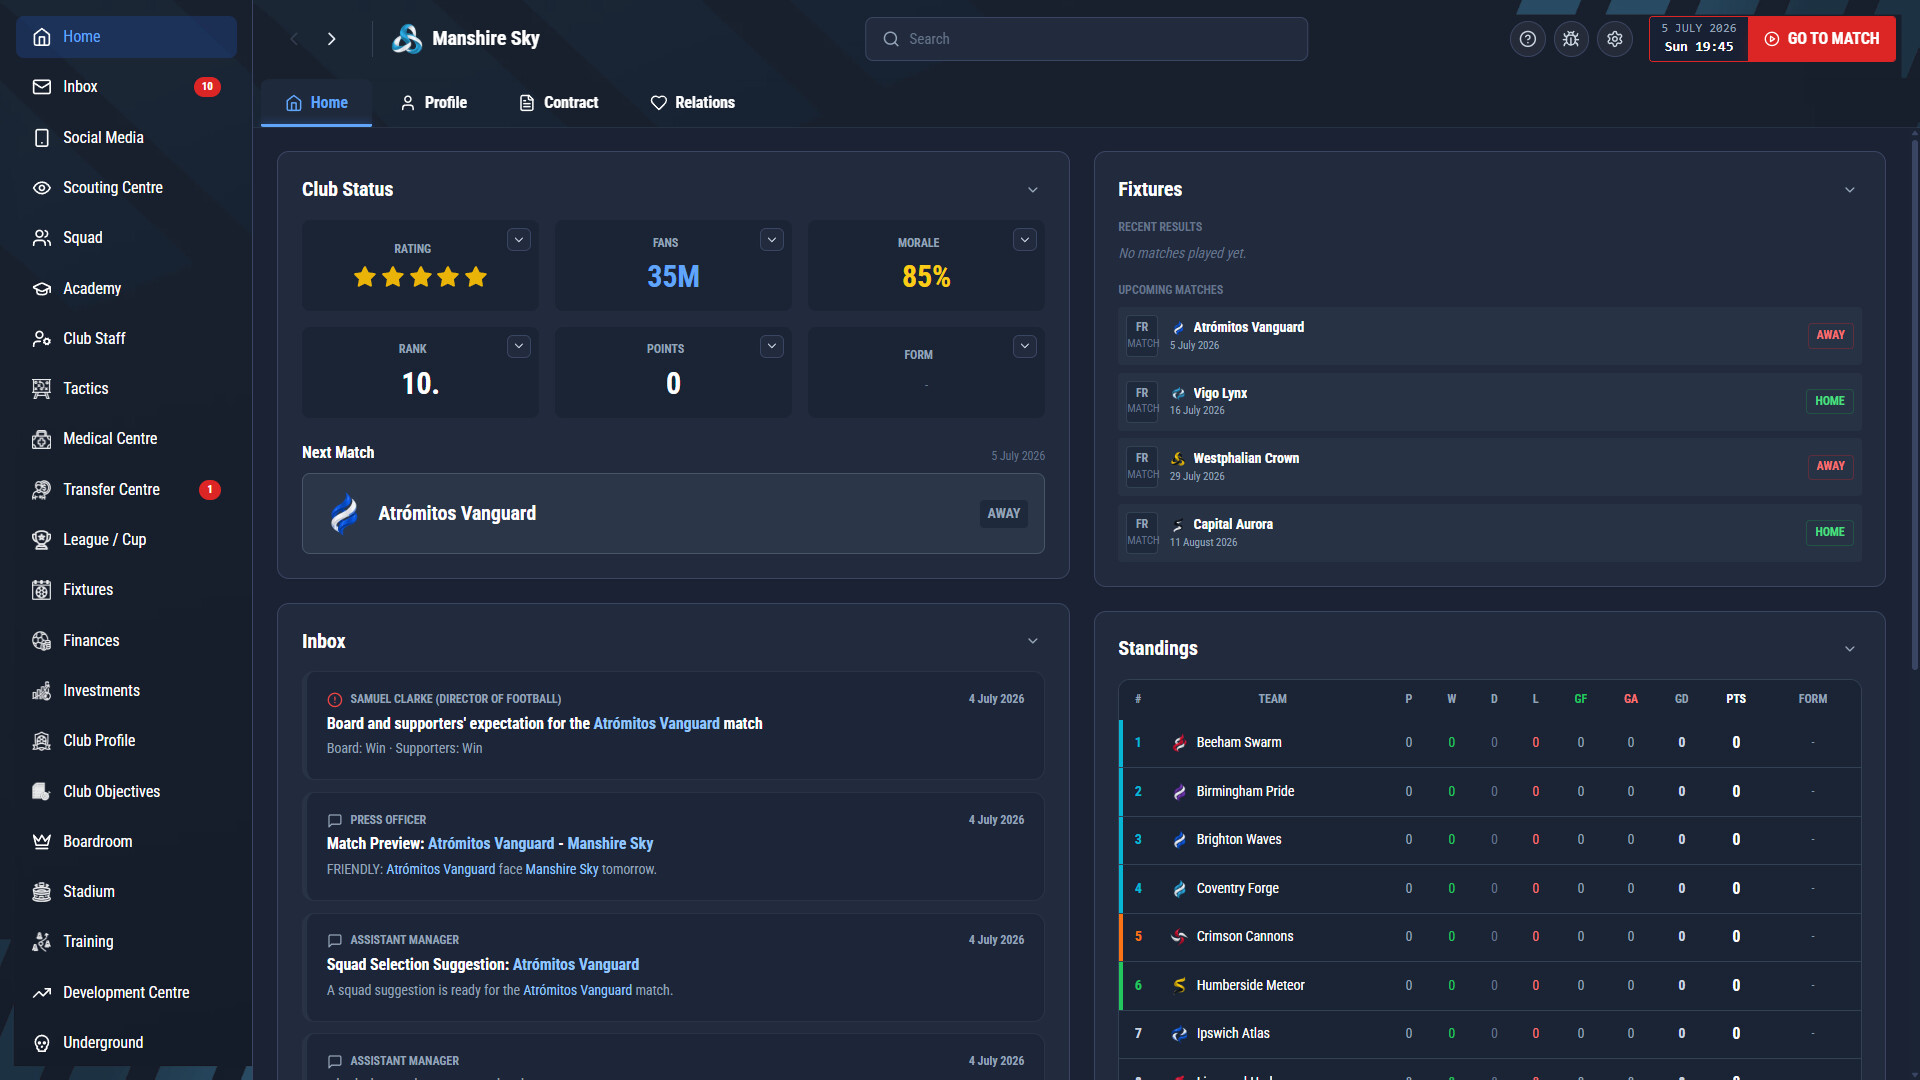Image resolution: width=1920 pixels, height=1080 pixels.
Task: Select the Home tab
Action: [316, 103]
